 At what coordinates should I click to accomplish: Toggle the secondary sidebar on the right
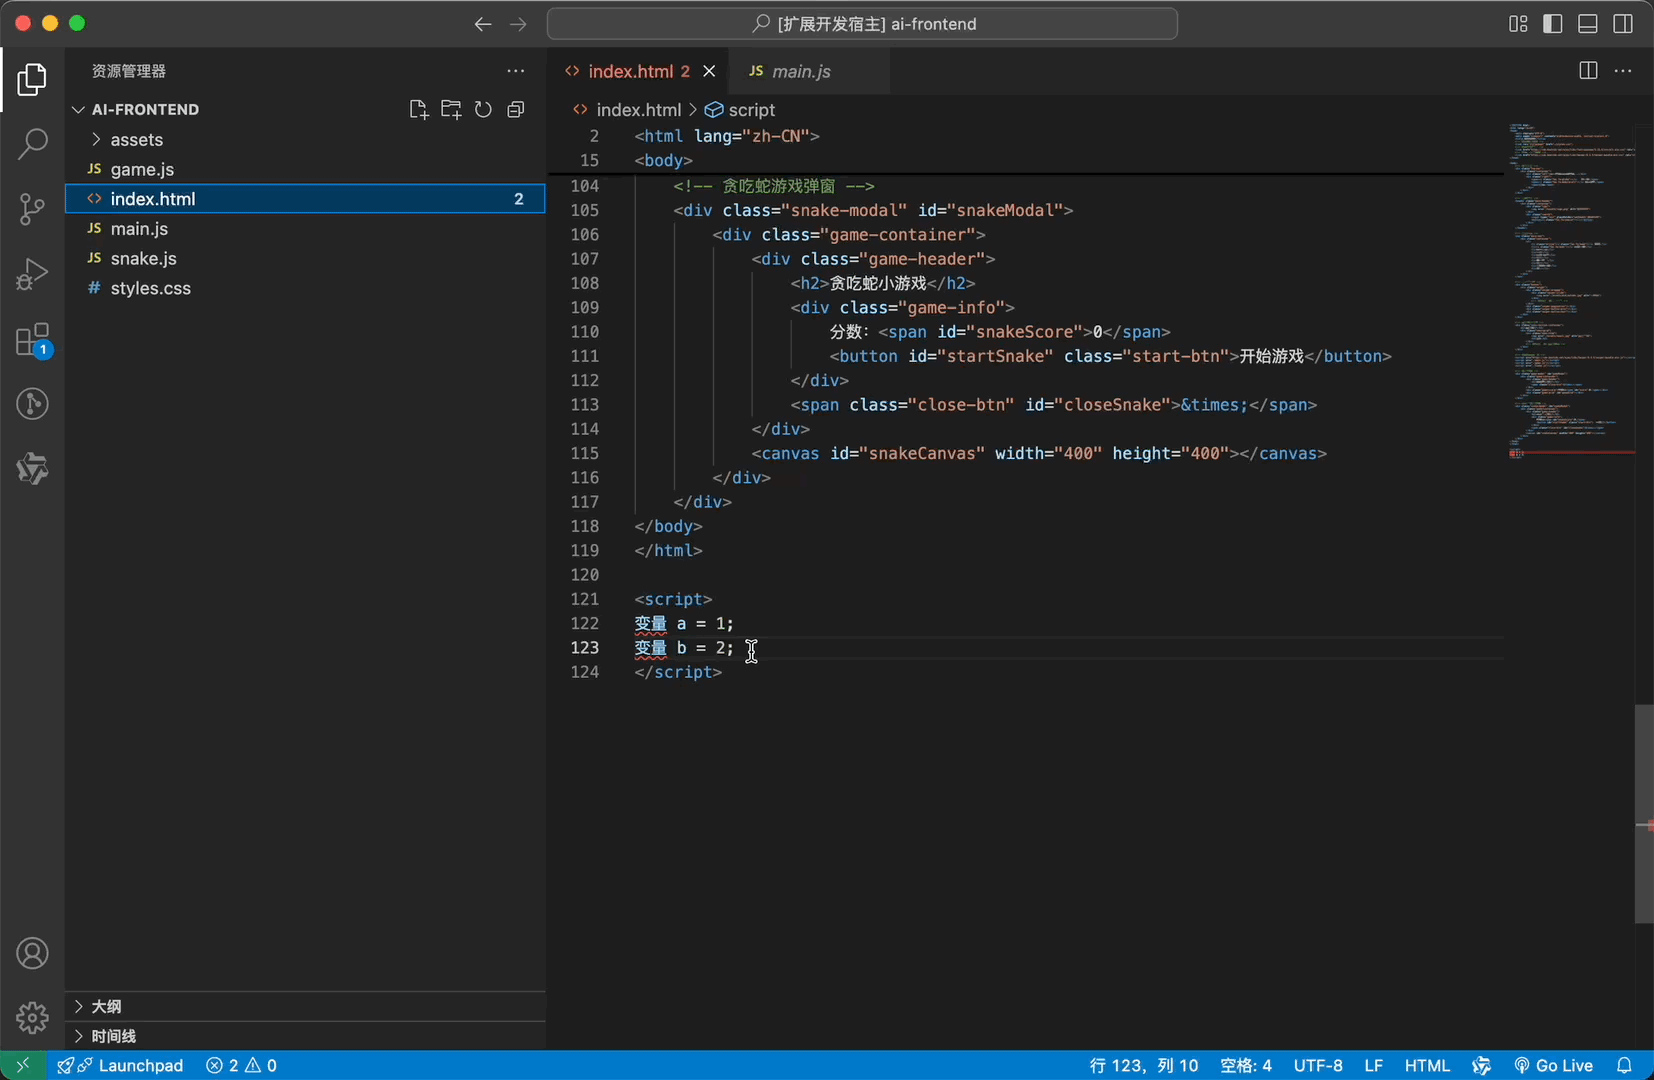click(1623, 24)
